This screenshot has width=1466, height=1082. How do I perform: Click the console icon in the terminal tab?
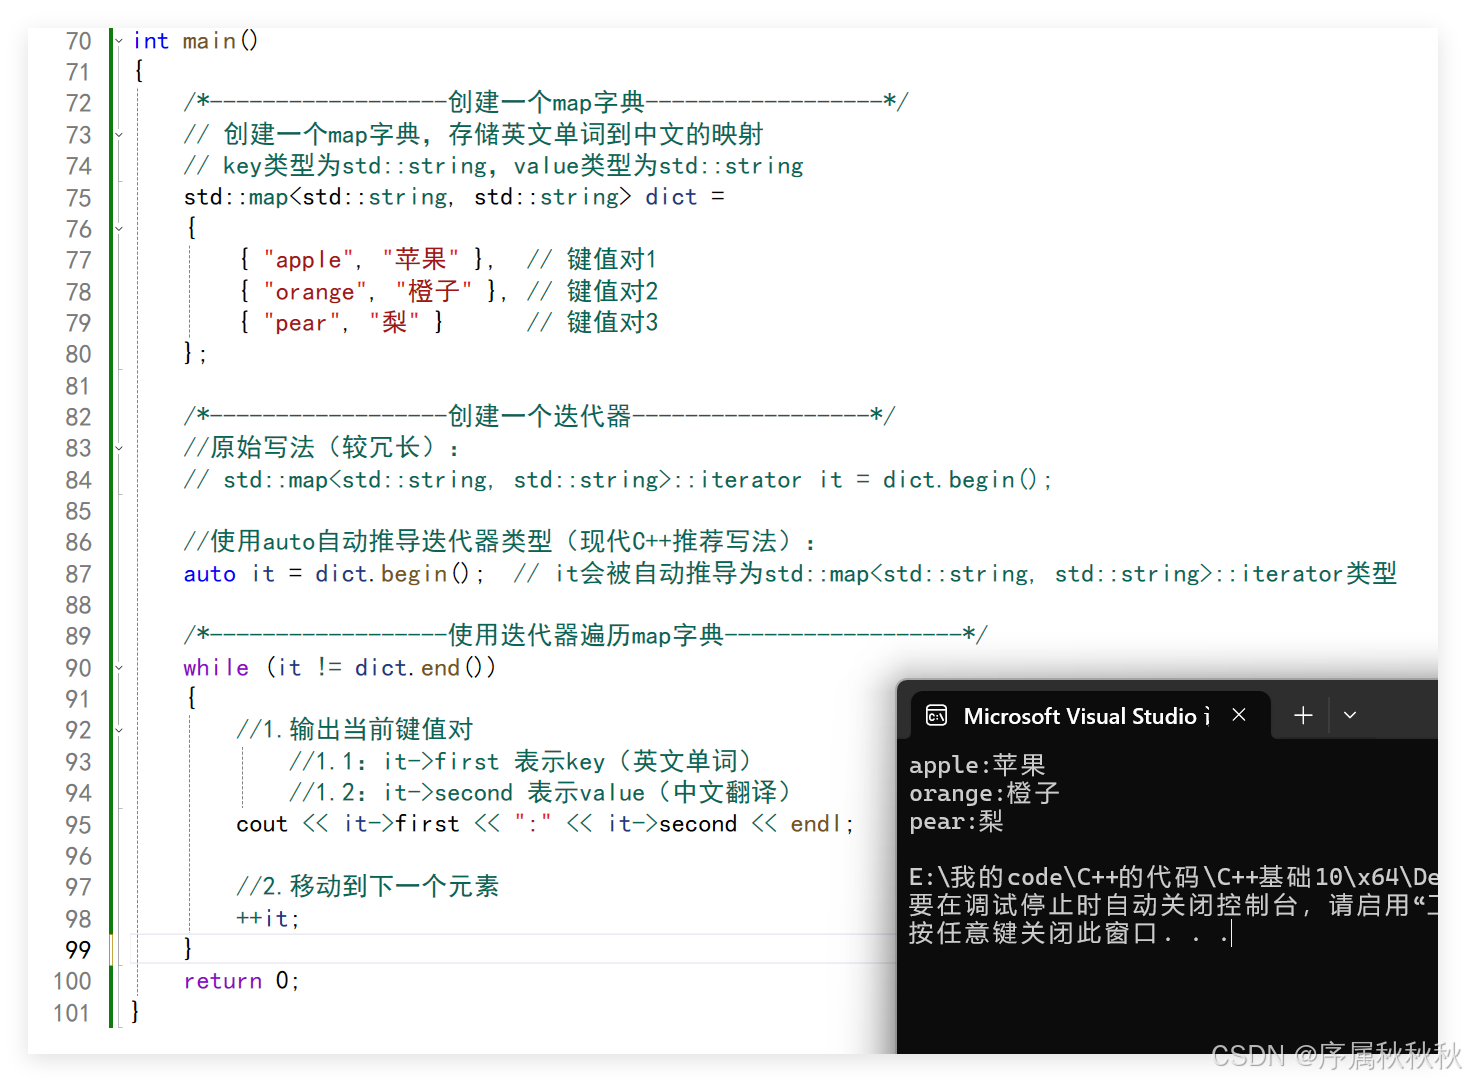[x=936, y=716]
